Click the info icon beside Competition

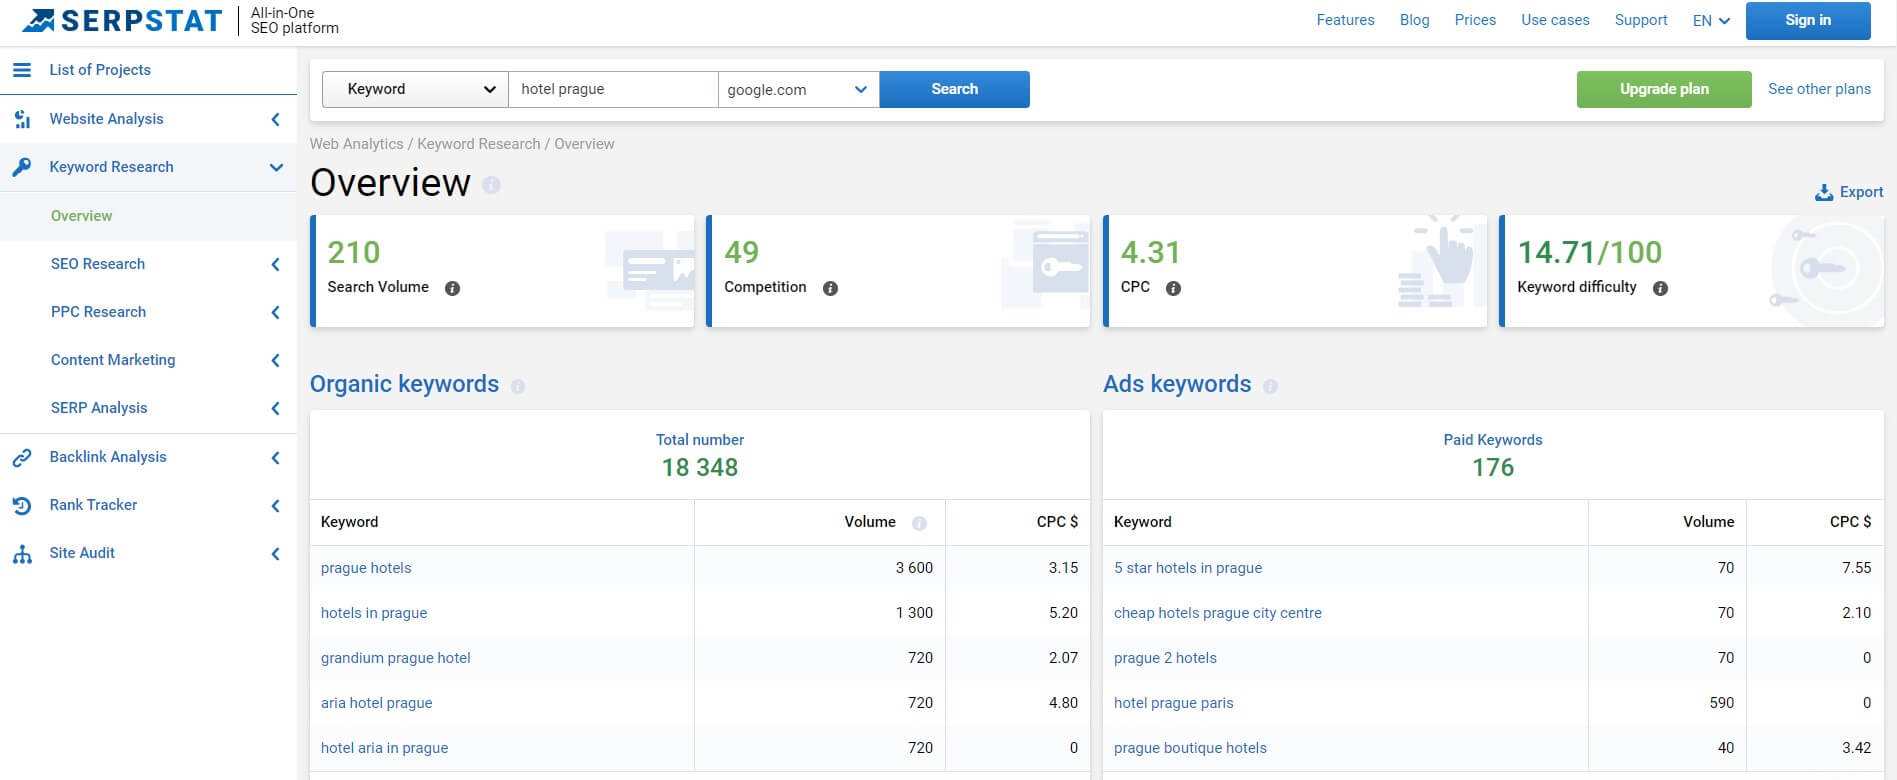coord(830,288)
